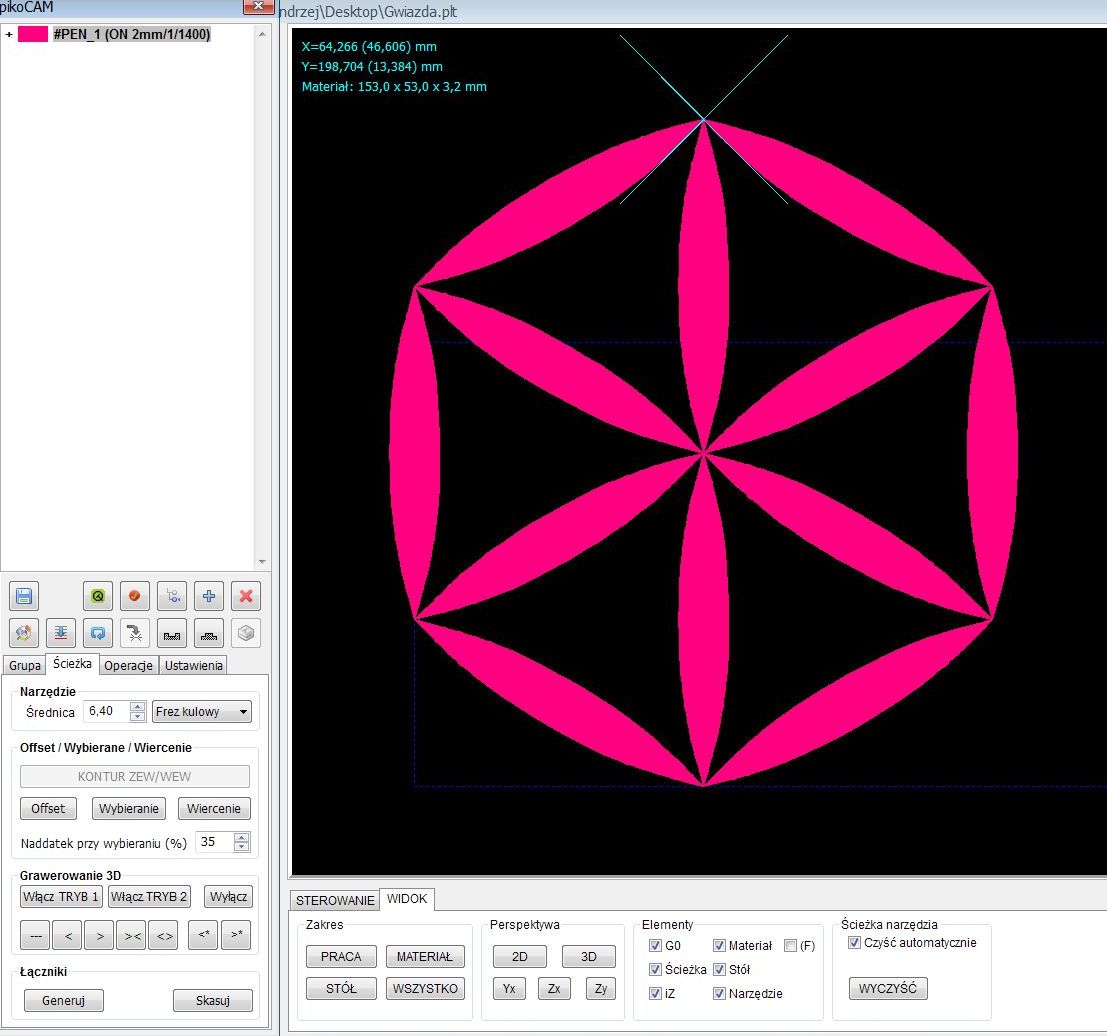Open the Frez kulowy tool type dropdown
This screenshot has width=1107, height=1036.
[202, 712]
